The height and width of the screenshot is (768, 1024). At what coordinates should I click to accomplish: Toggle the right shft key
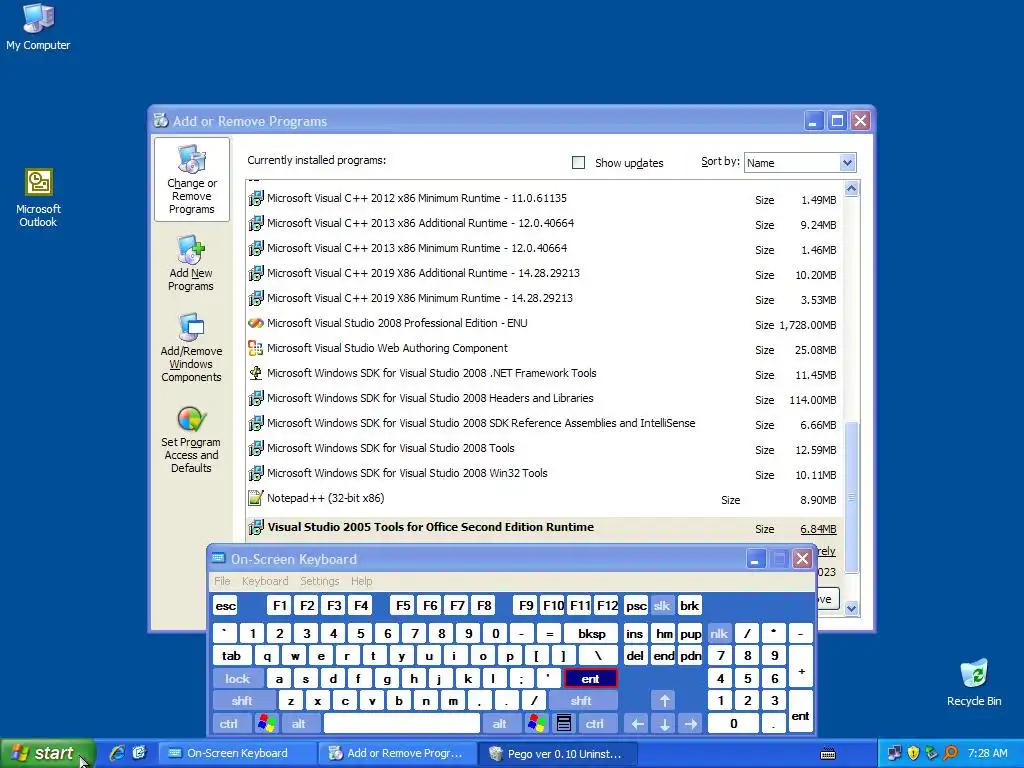point(581,701)
